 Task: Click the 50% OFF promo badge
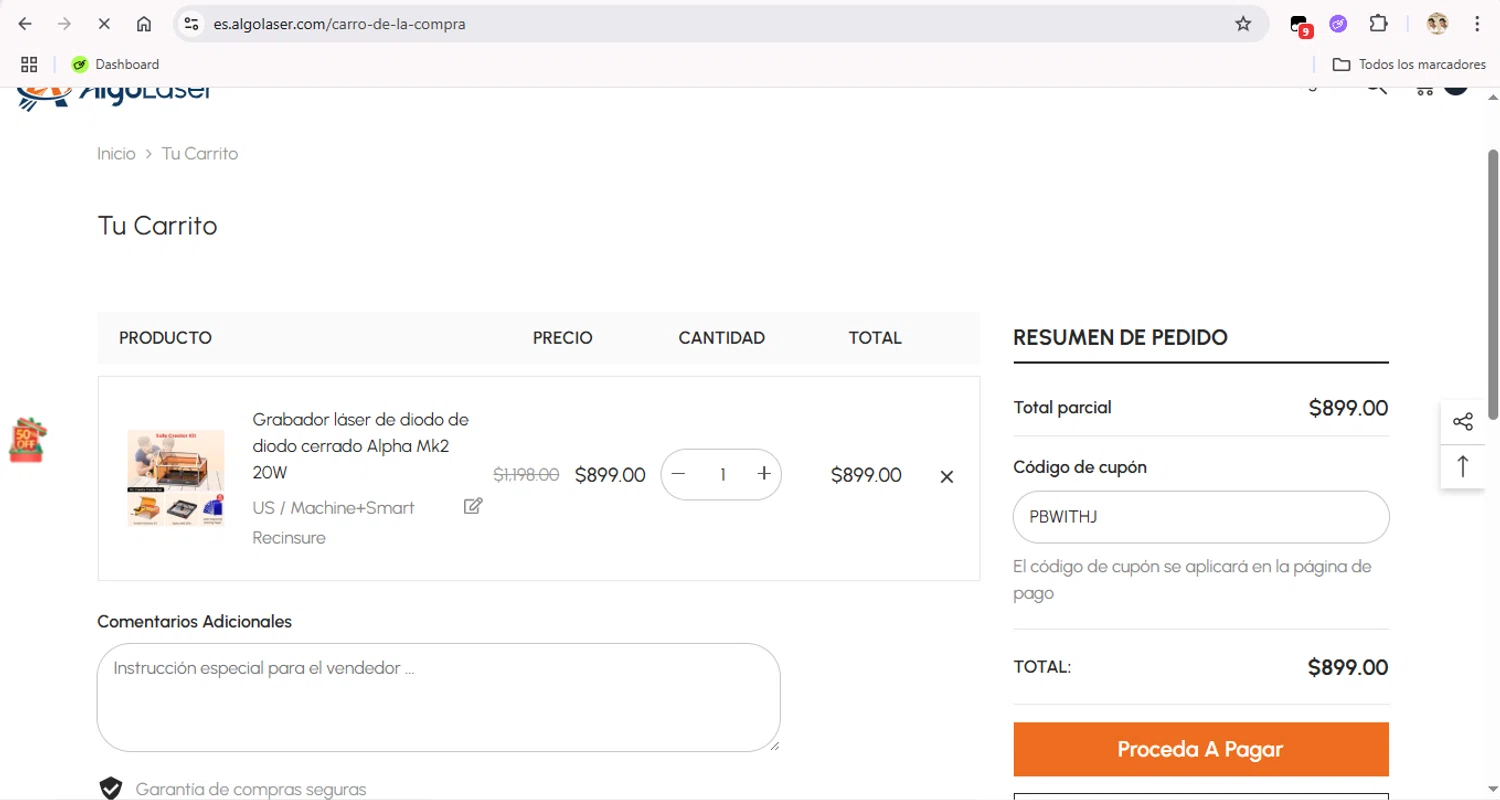click(28, 440)
